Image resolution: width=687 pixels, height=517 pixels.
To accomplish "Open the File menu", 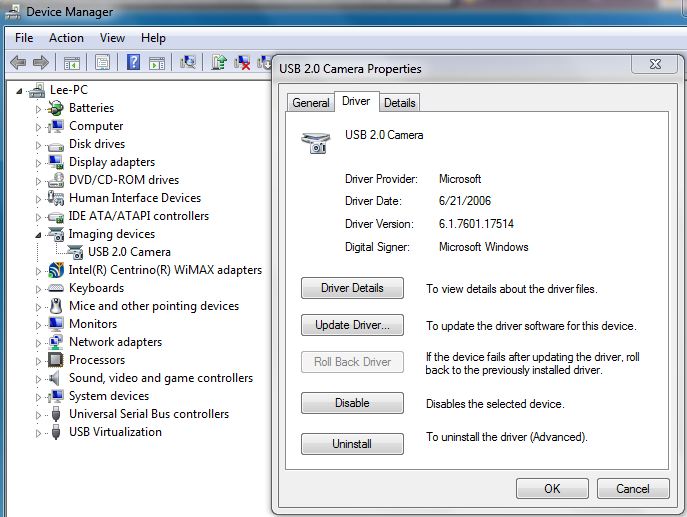I will point(24,38).
